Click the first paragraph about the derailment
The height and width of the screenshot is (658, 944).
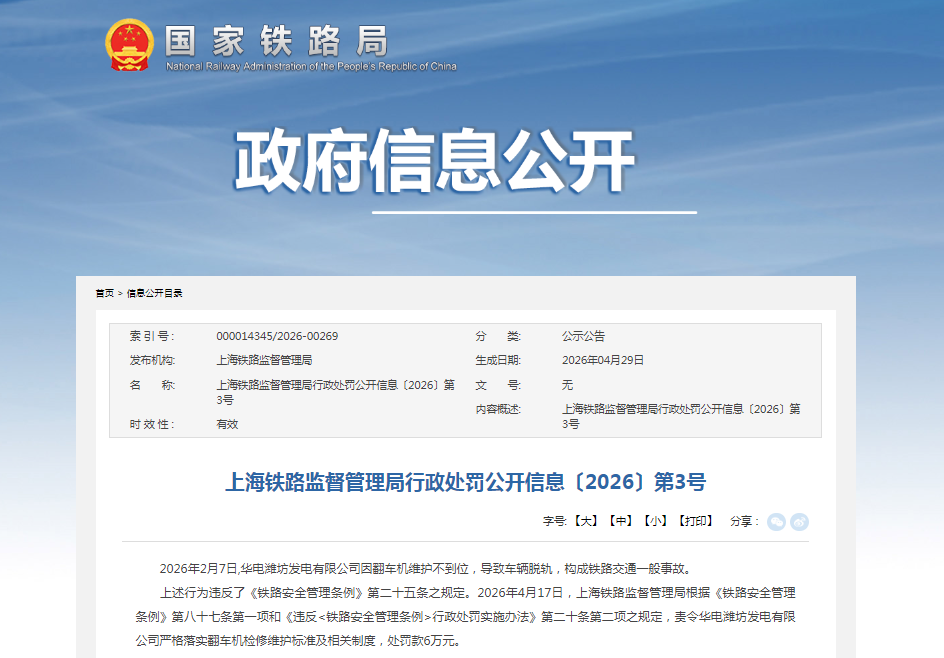[425, 569]
